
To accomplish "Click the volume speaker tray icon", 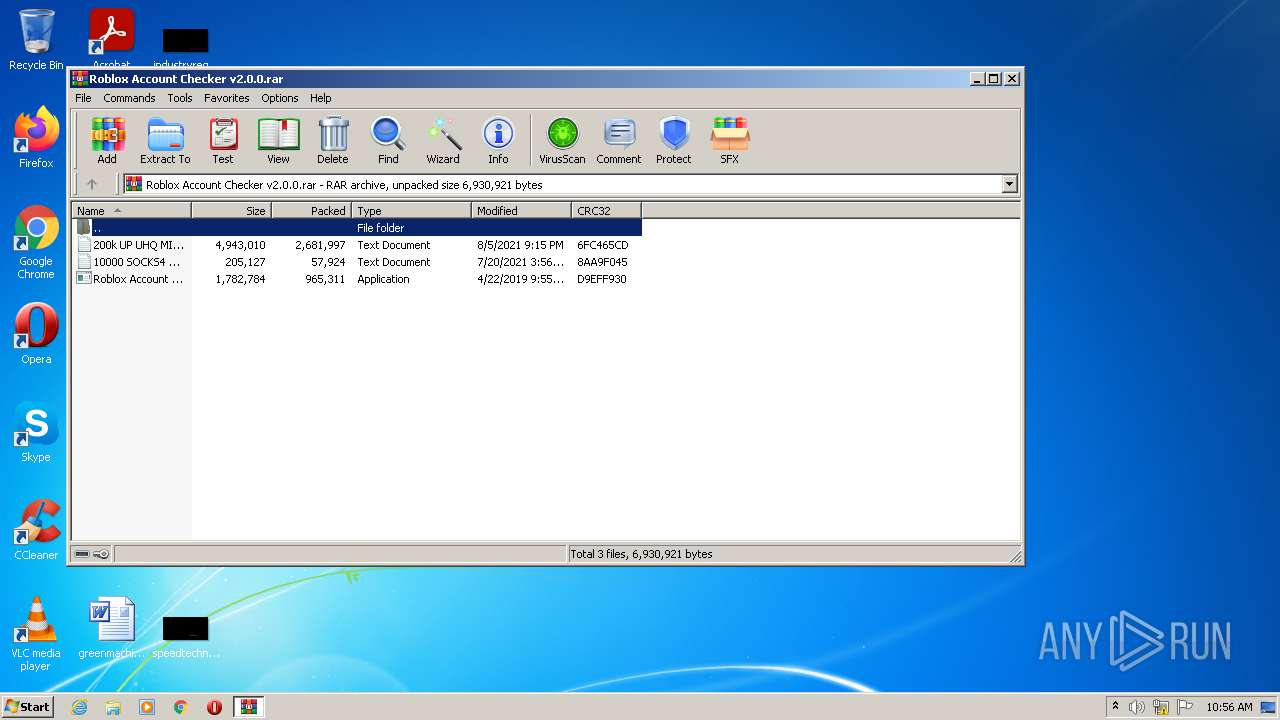I will tap(1137, 707).
